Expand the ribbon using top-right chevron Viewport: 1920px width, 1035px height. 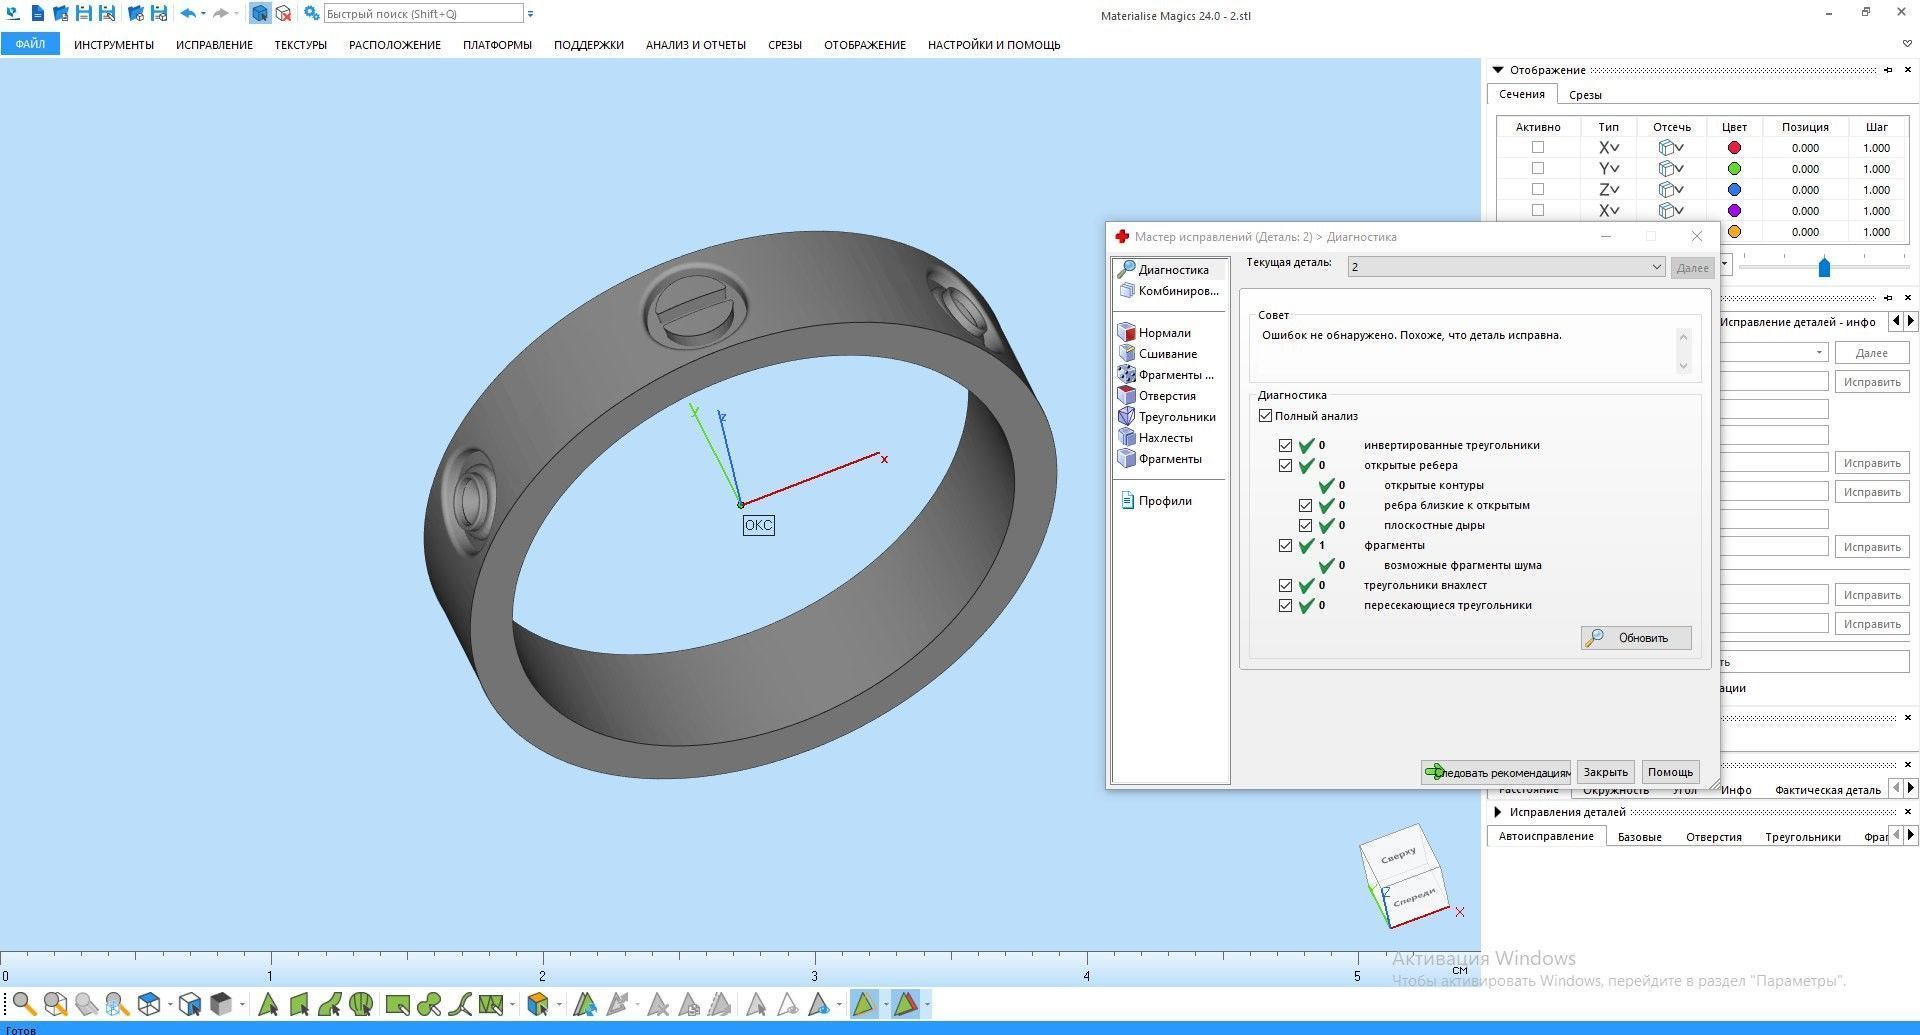click(x=1906, y=44)
